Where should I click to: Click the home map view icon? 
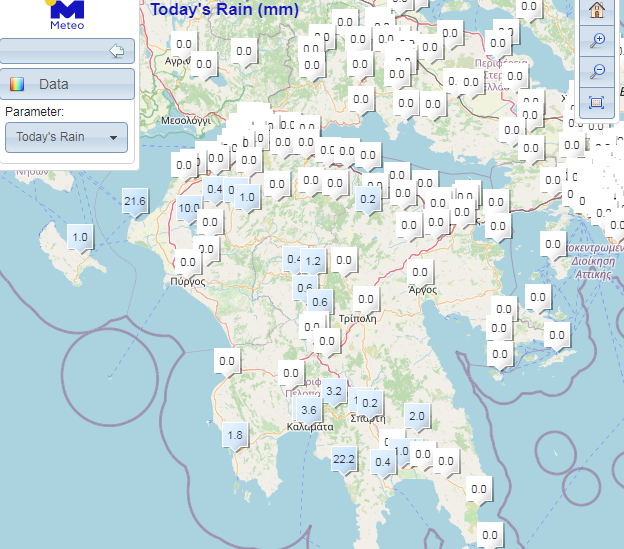[x=597, y=10]
